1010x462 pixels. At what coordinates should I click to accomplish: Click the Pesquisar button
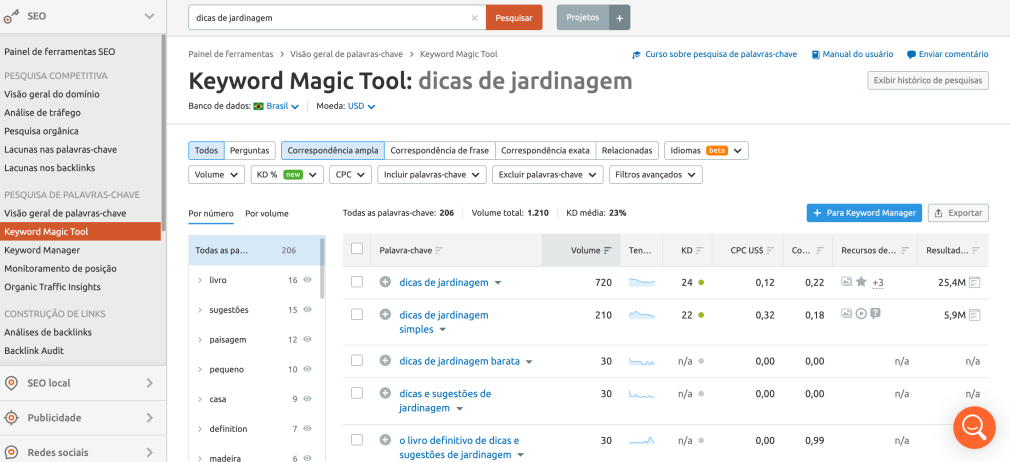(514, 18)
